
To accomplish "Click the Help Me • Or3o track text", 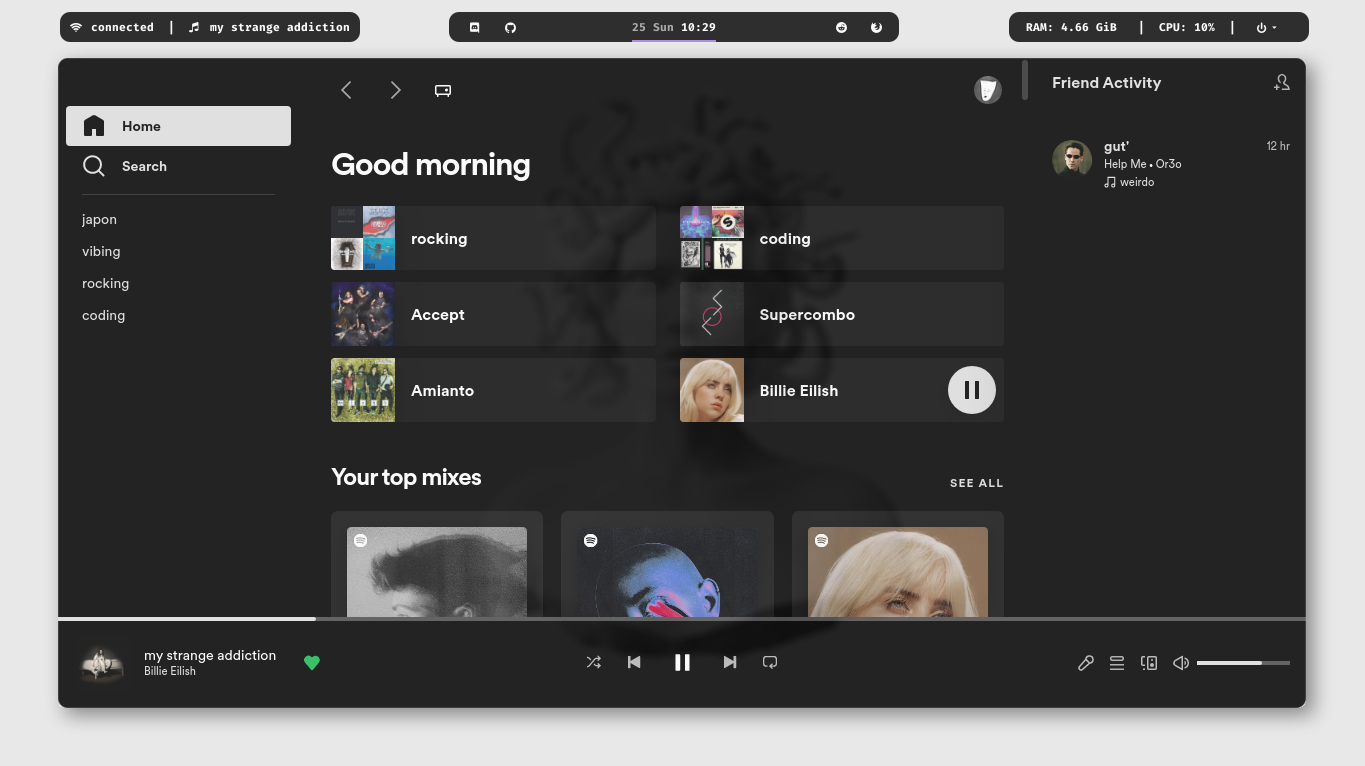I will click(1143, 164).
